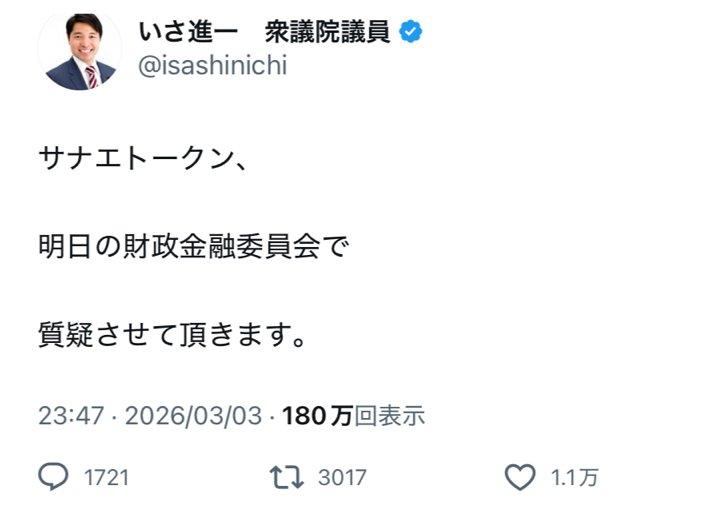Click the blue verified badge
Screen dimensions: 703x510
[x=410, y=32]
